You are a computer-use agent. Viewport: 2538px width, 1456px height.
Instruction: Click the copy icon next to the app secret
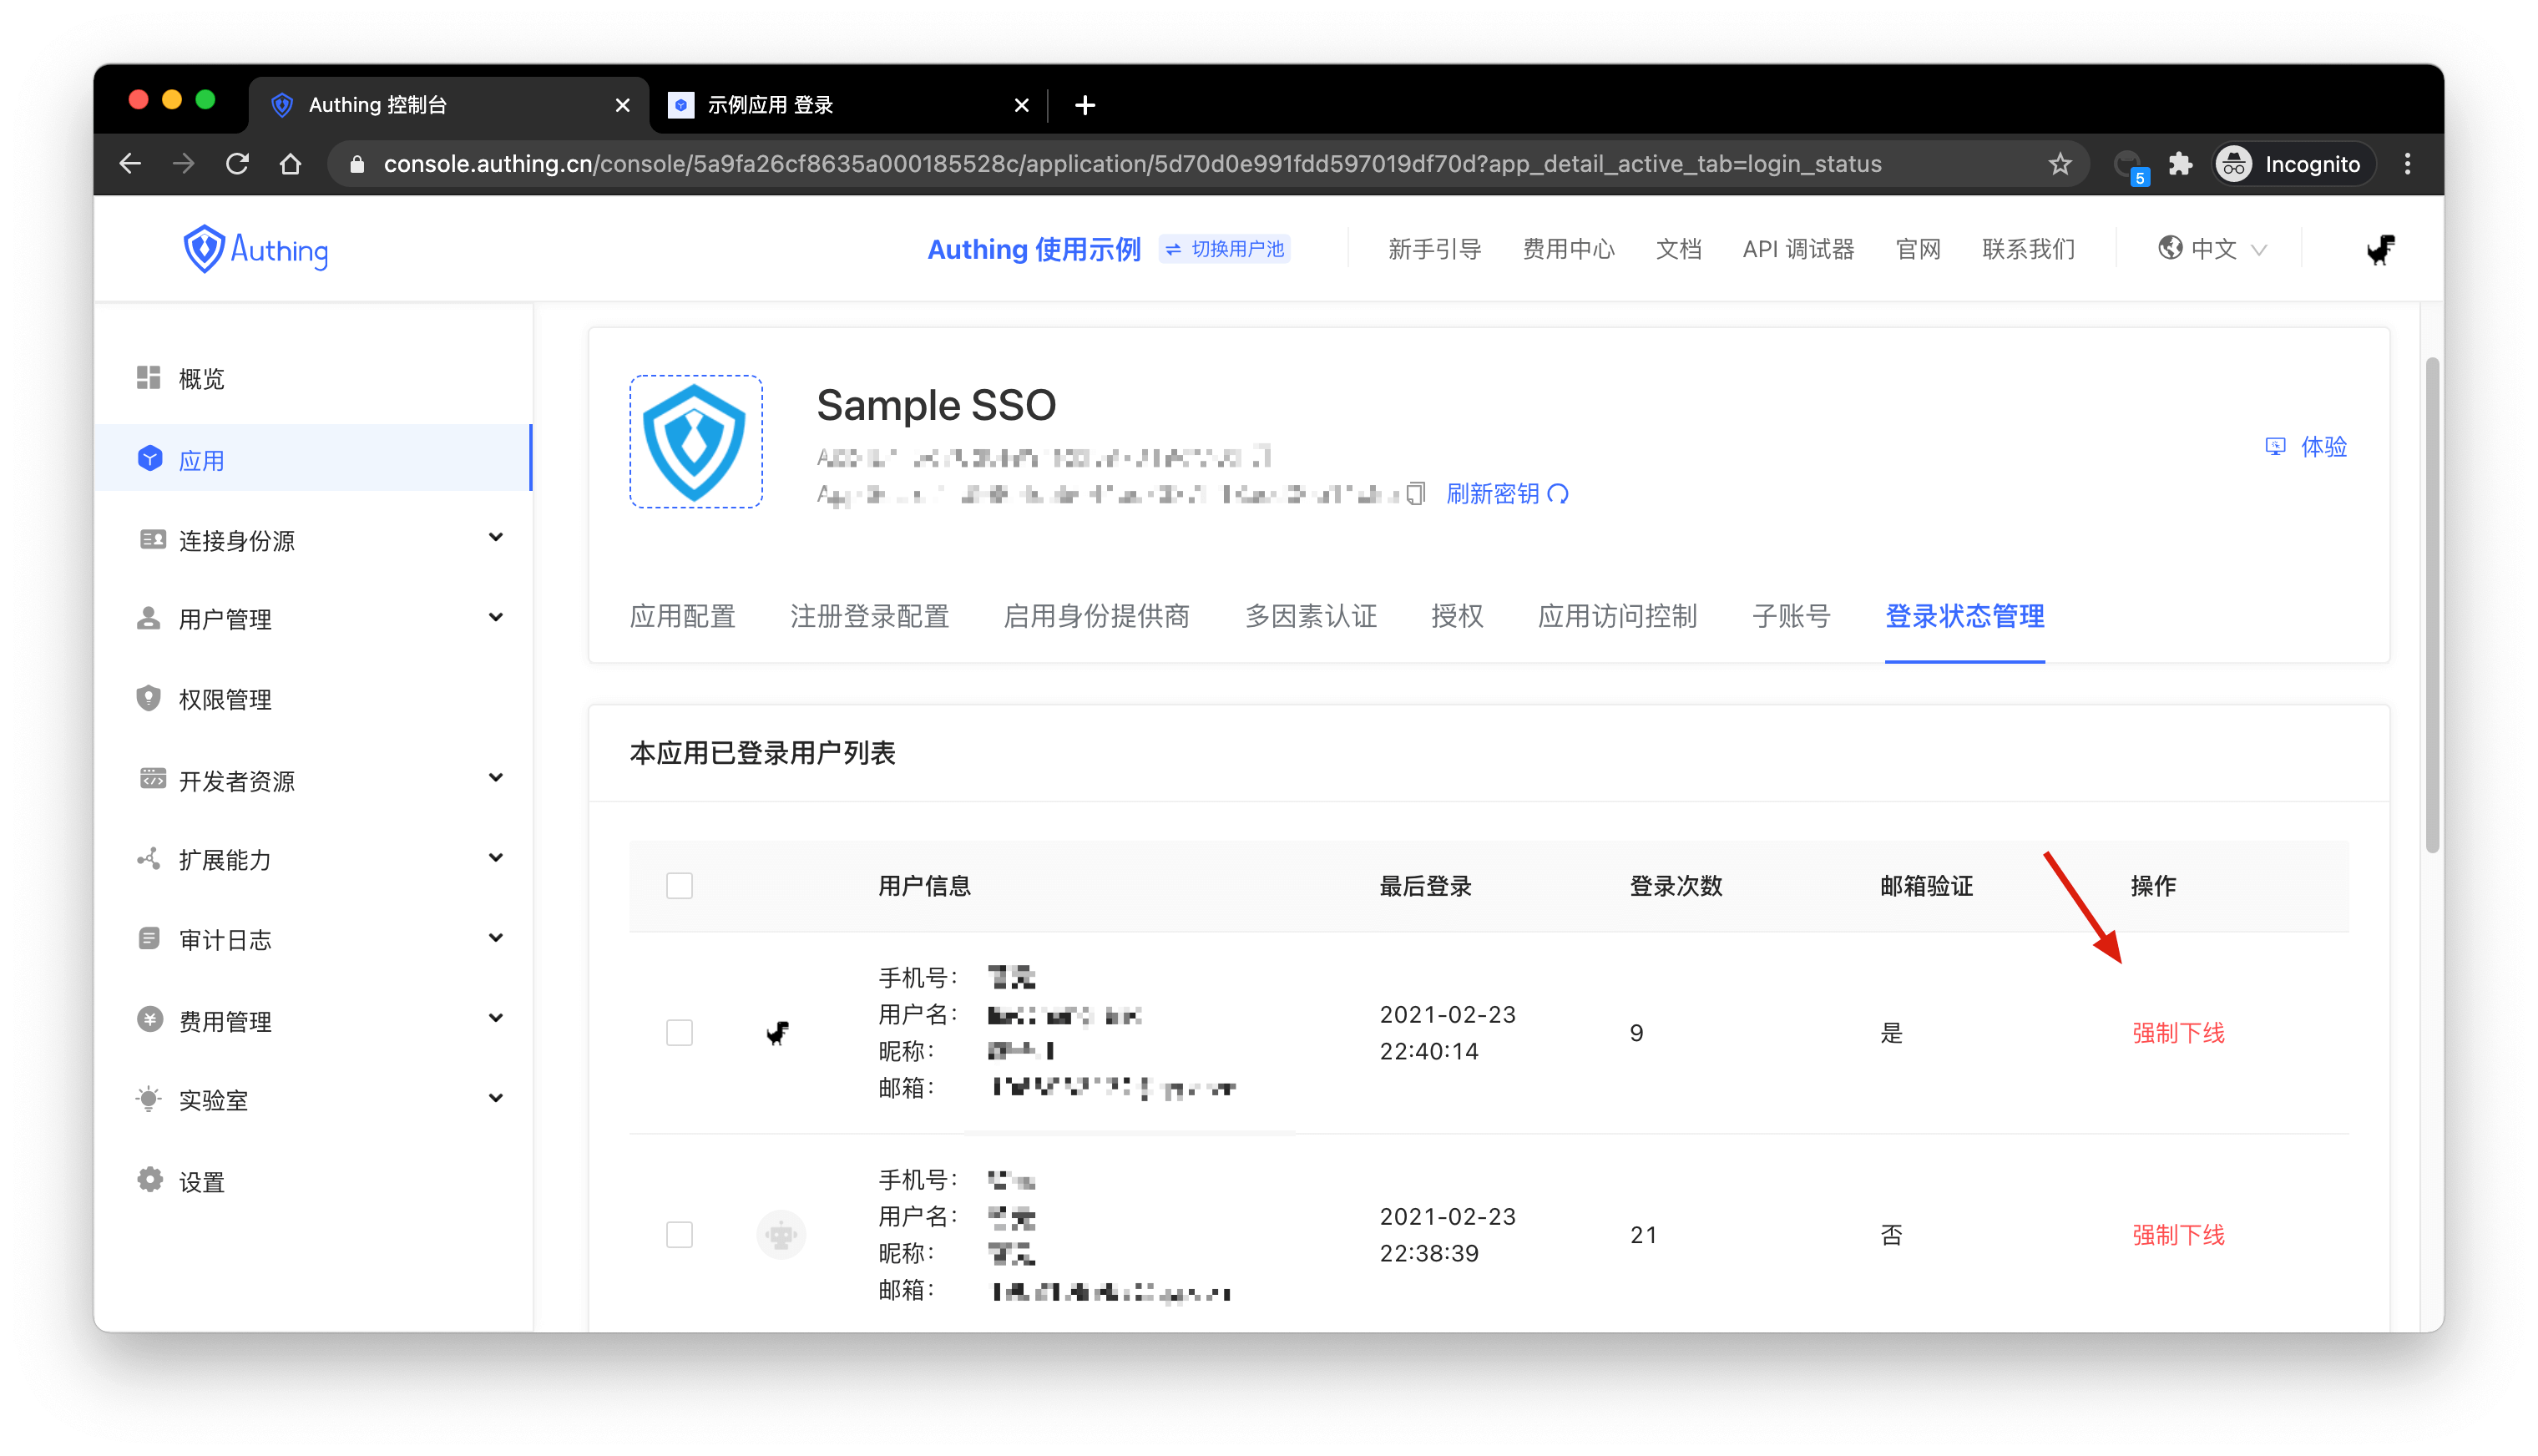pos(1415,494)
